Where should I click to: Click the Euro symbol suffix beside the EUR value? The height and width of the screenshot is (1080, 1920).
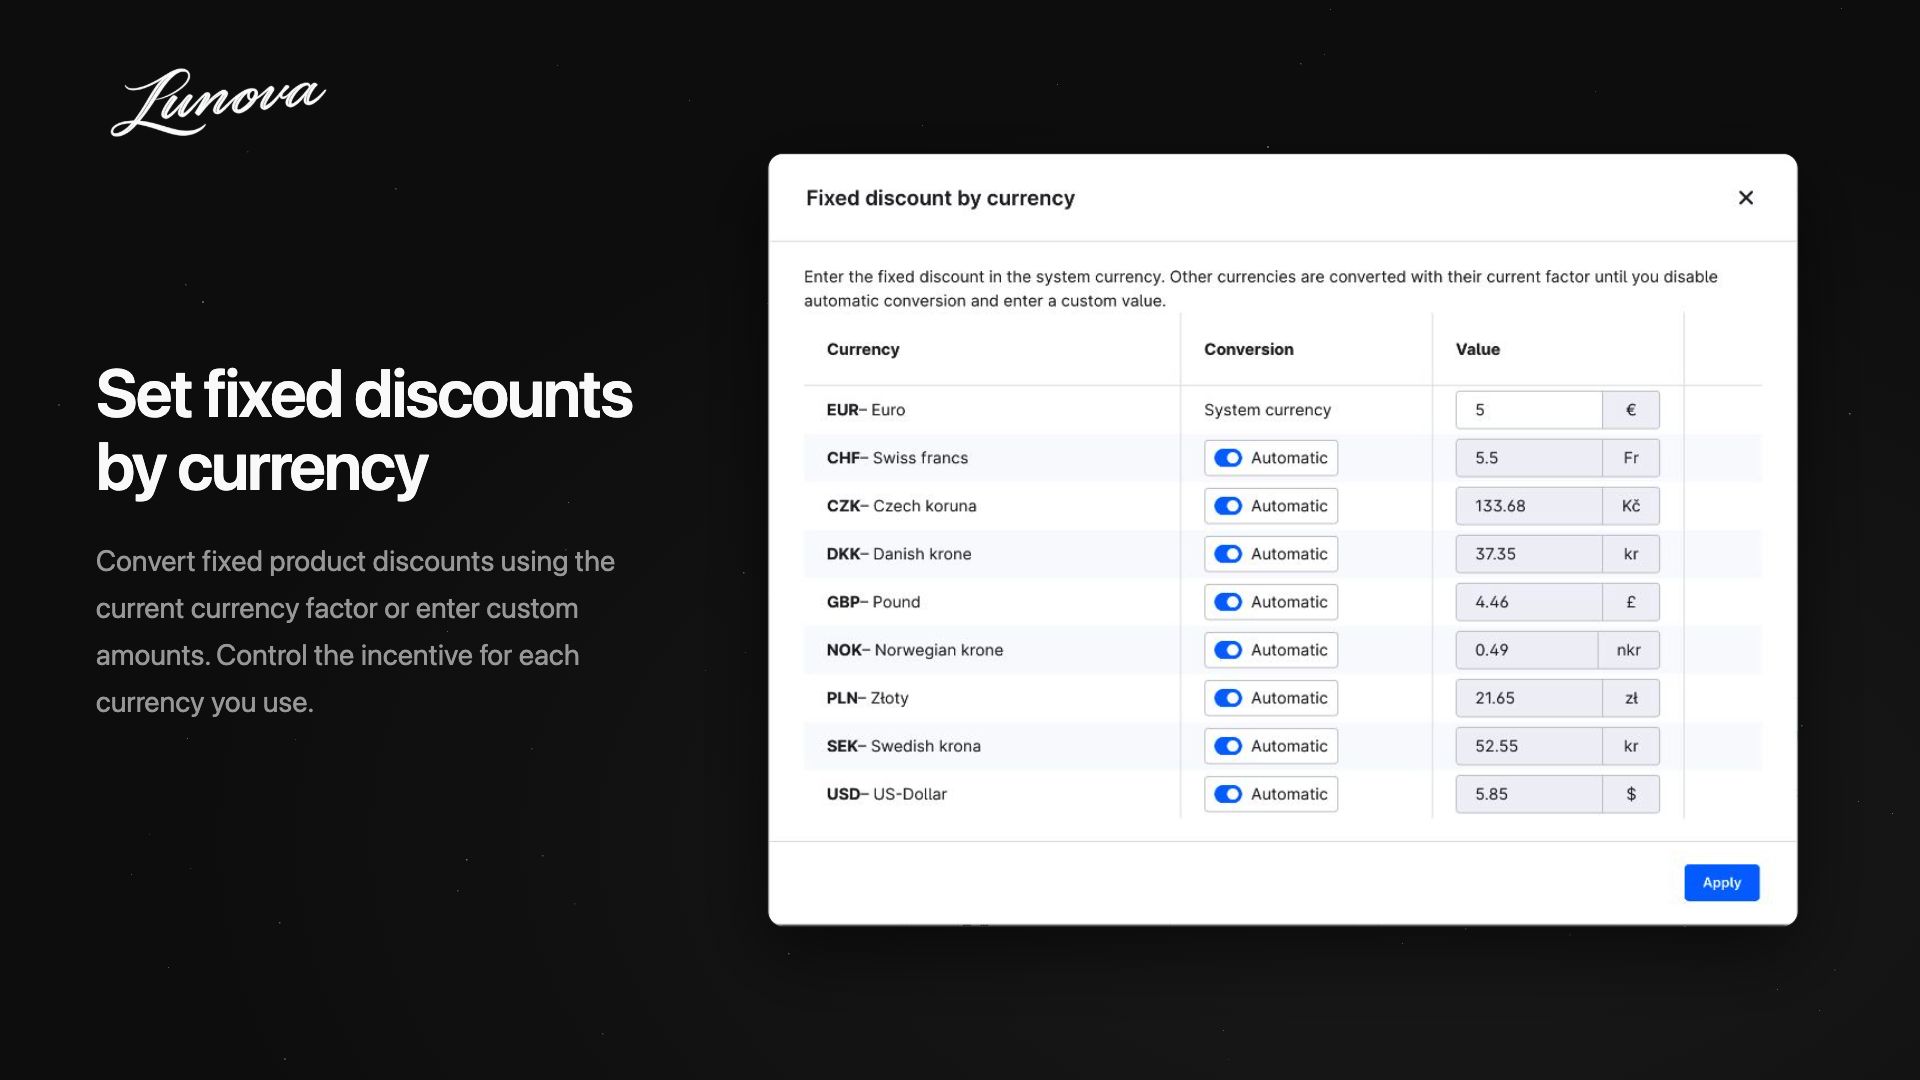click(x=1631, y=410)
